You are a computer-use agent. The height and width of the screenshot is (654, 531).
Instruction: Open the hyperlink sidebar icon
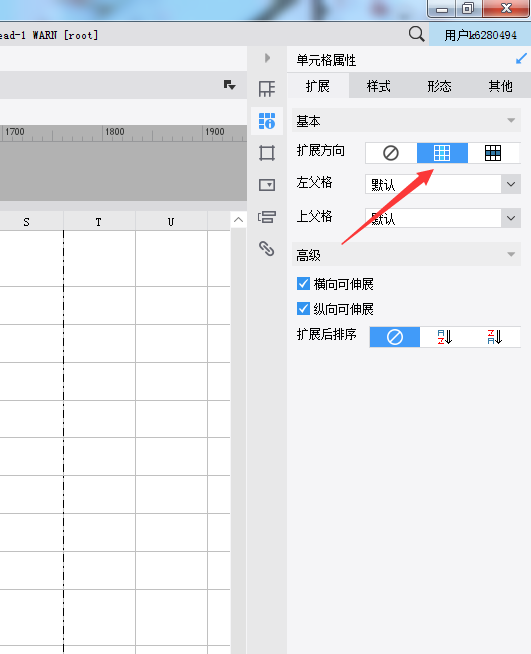click(x=267, y=249)
